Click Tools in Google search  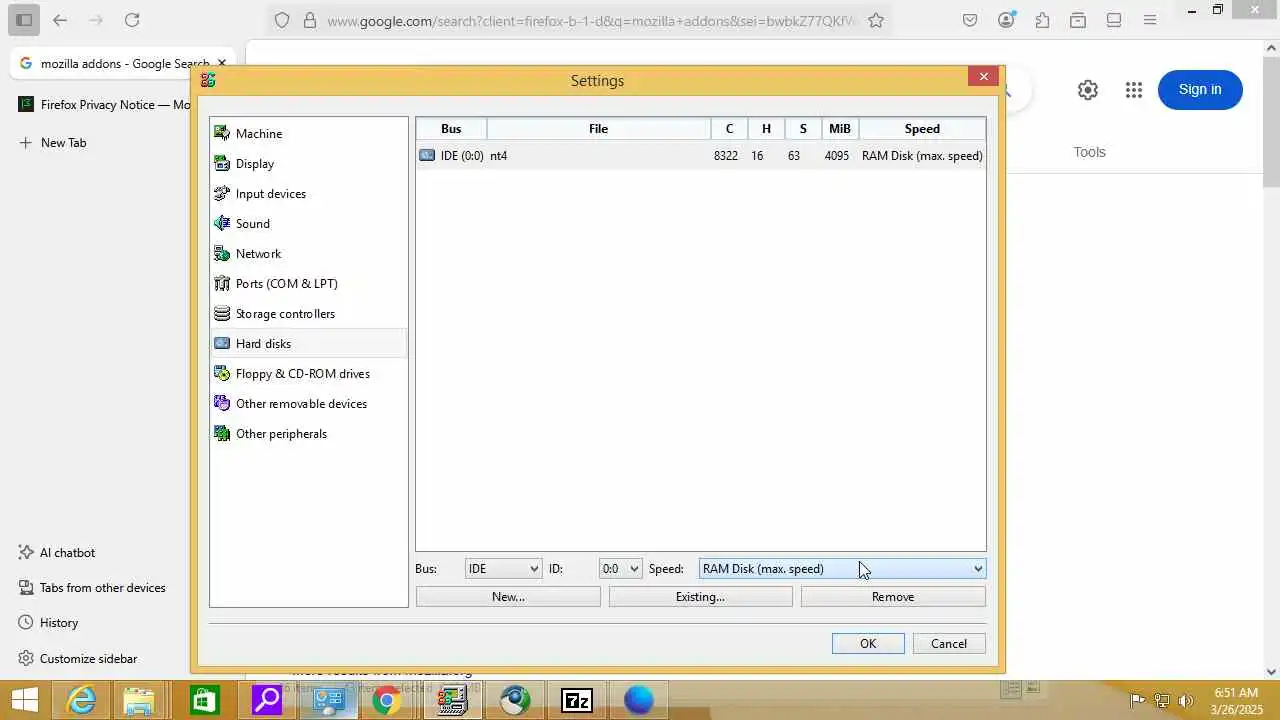(1089, 152)
